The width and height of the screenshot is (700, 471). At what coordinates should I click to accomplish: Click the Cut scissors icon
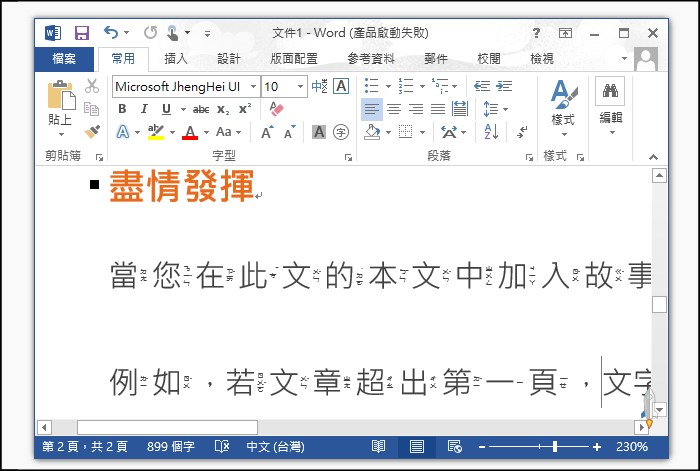92,86
